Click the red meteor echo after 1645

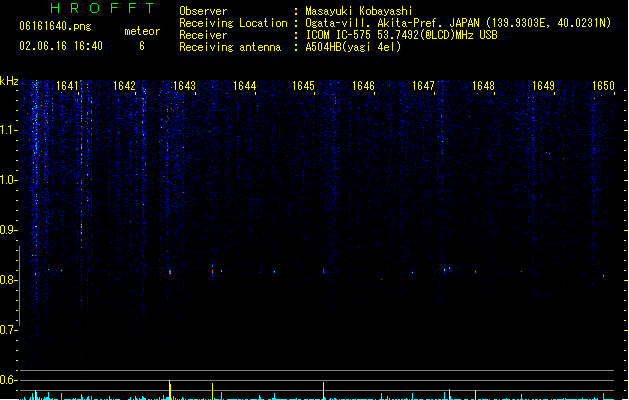click(x=323, y=271)
